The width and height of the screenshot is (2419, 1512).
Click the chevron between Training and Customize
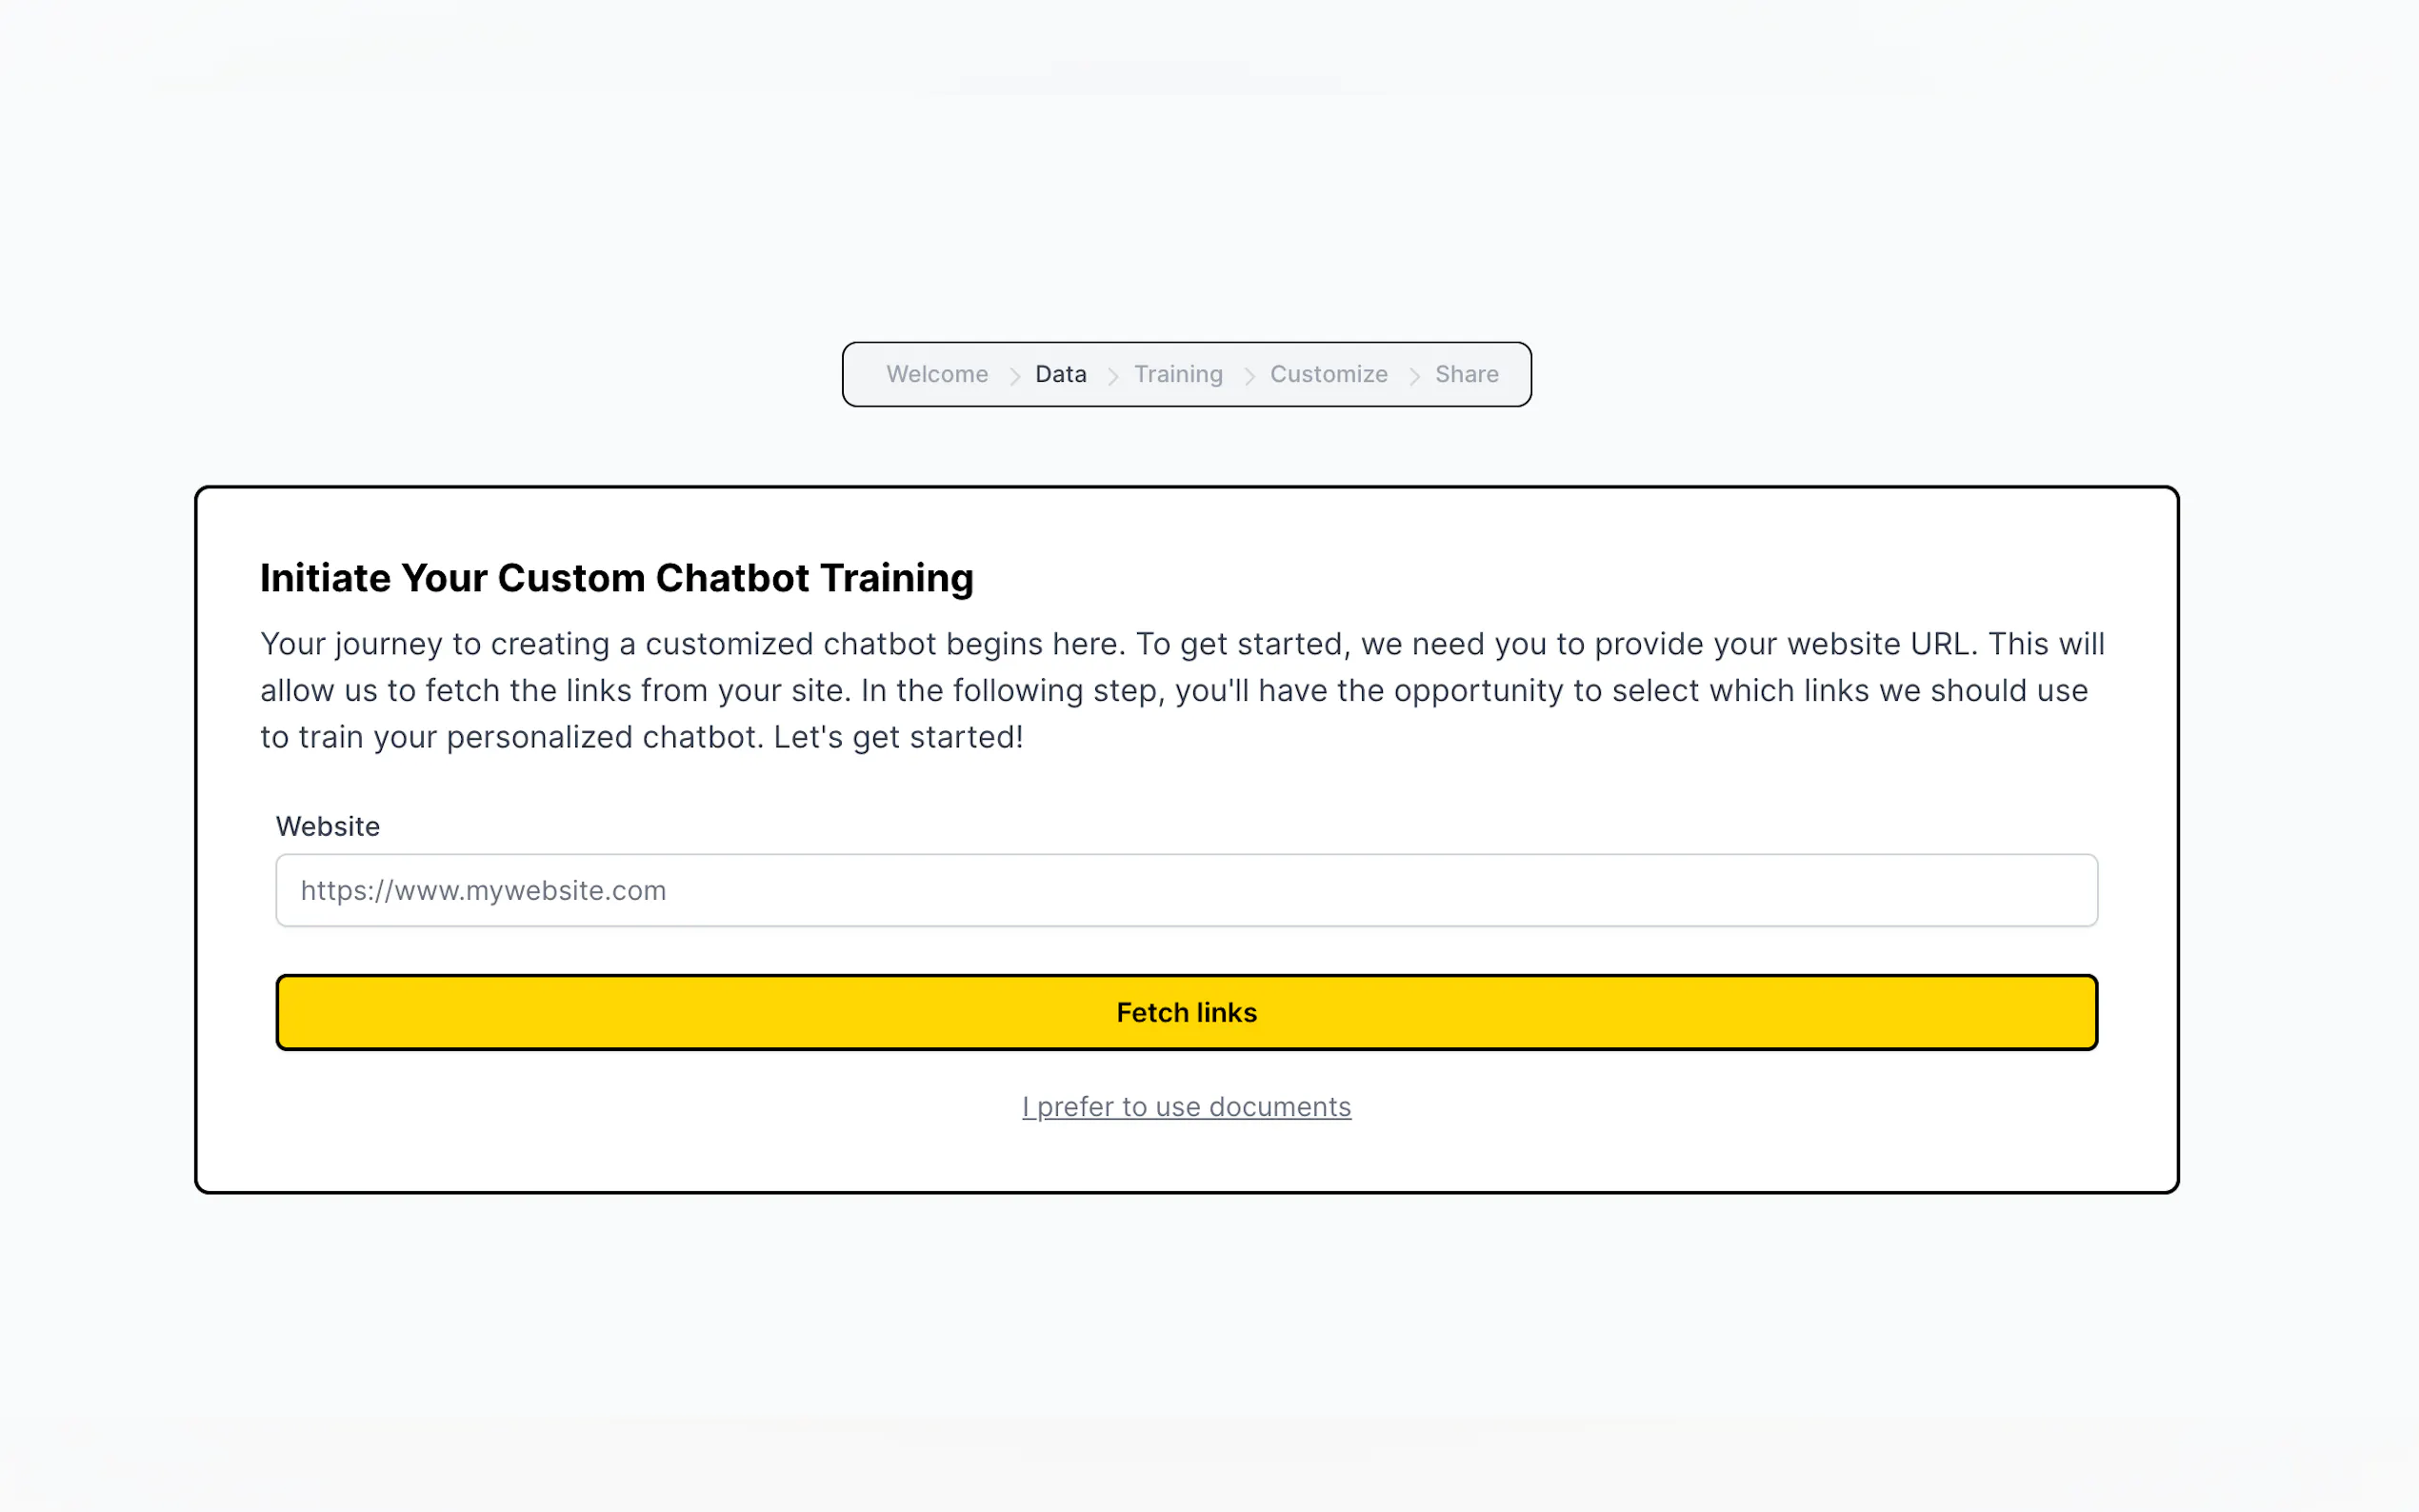(1249, 376)
